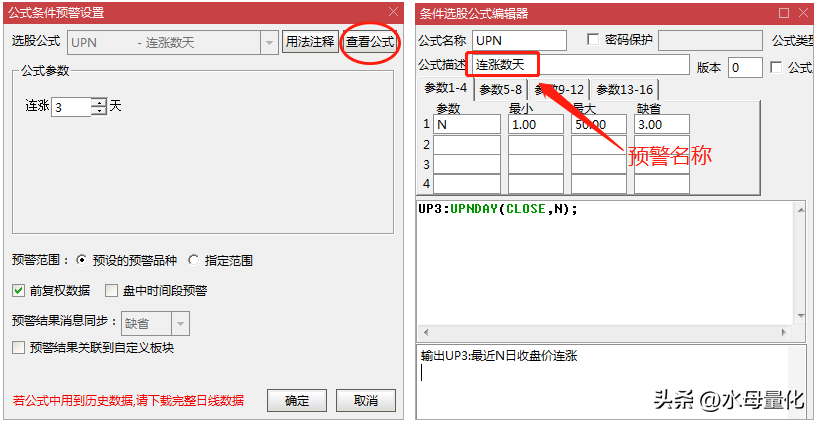Click parameter 4 name field
Viewport: 817px width, 423px height.
point(467,184)
